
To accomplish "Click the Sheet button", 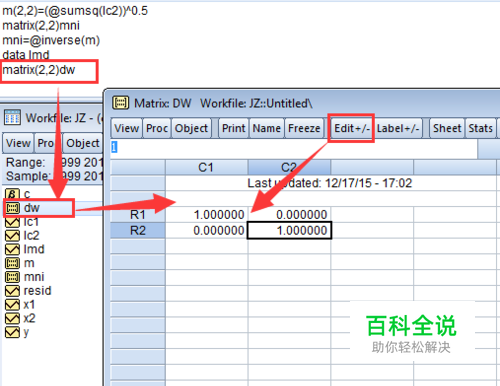I will point(447,128).
